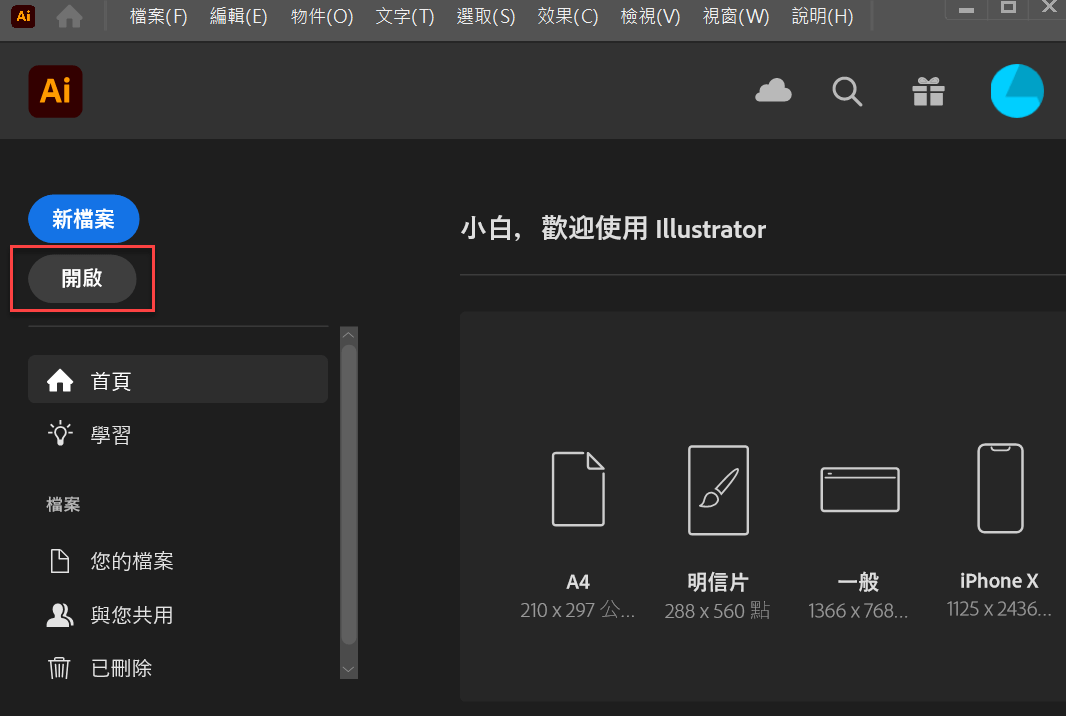
Task: Click the 1366 x 768 size text
Action: tap(858, 611)
